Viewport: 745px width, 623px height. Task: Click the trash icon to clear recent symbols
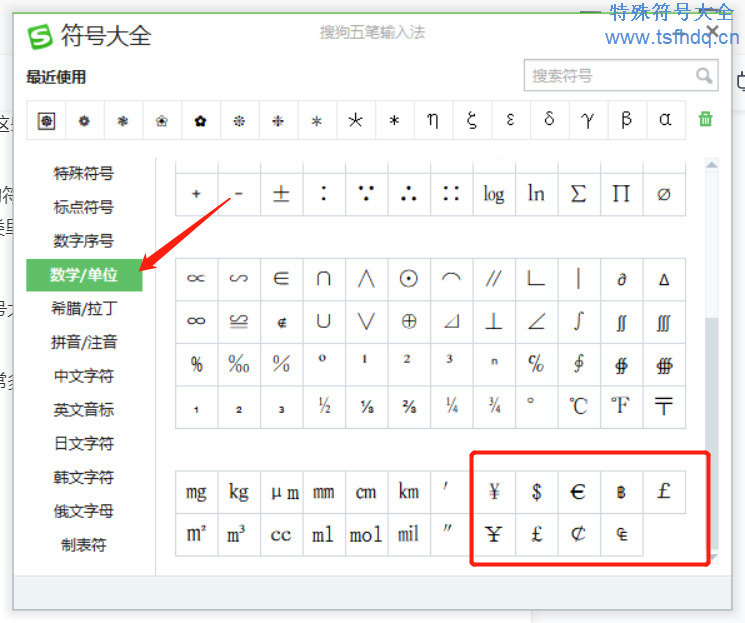706,119
